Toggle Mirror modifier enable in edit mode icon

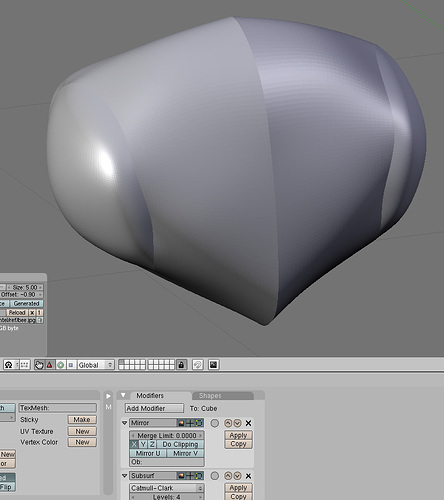pos(199,423)
